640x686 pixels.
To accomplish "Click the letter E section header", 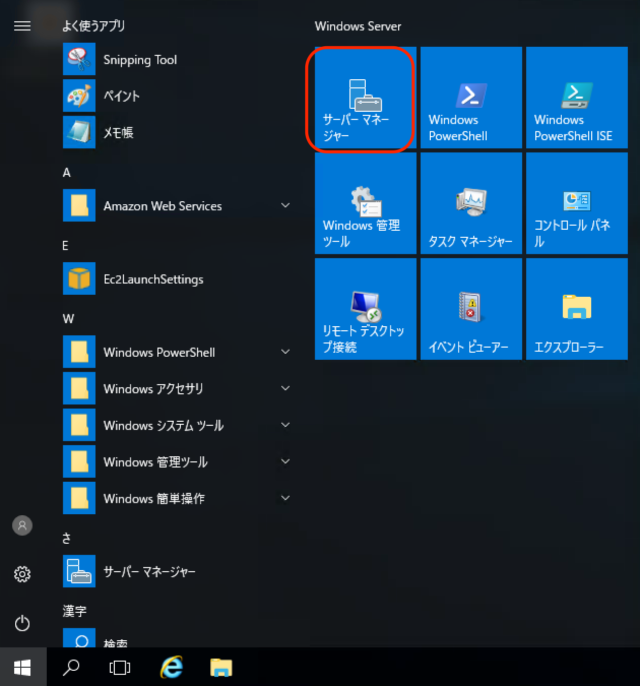I will (x=65, y=246).
